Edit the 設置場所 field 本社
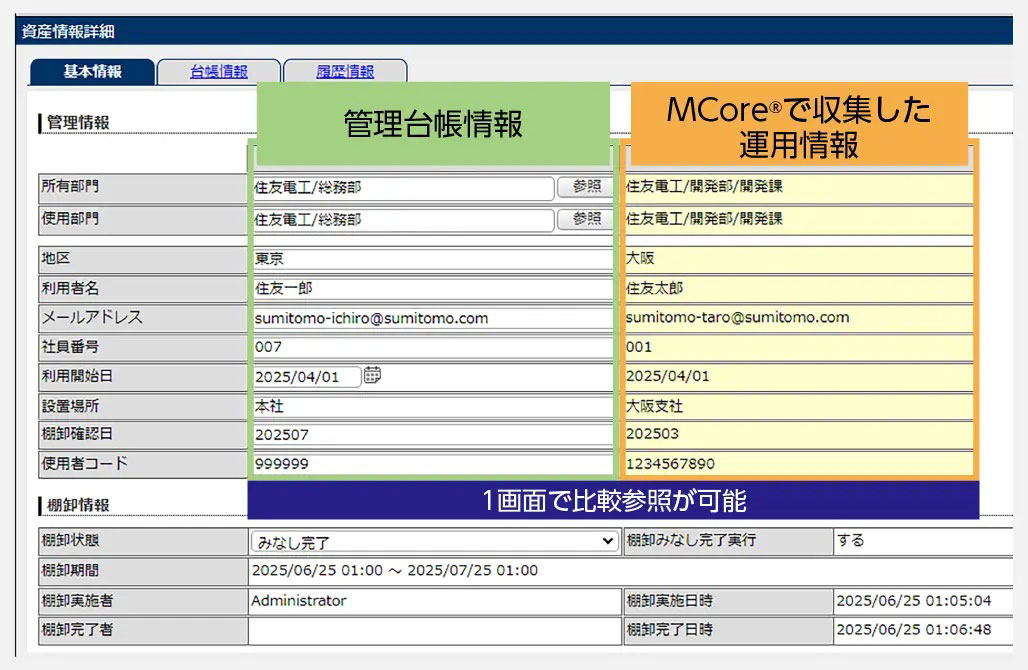This screenshot has width=1028, height=670. coord(433,406)
